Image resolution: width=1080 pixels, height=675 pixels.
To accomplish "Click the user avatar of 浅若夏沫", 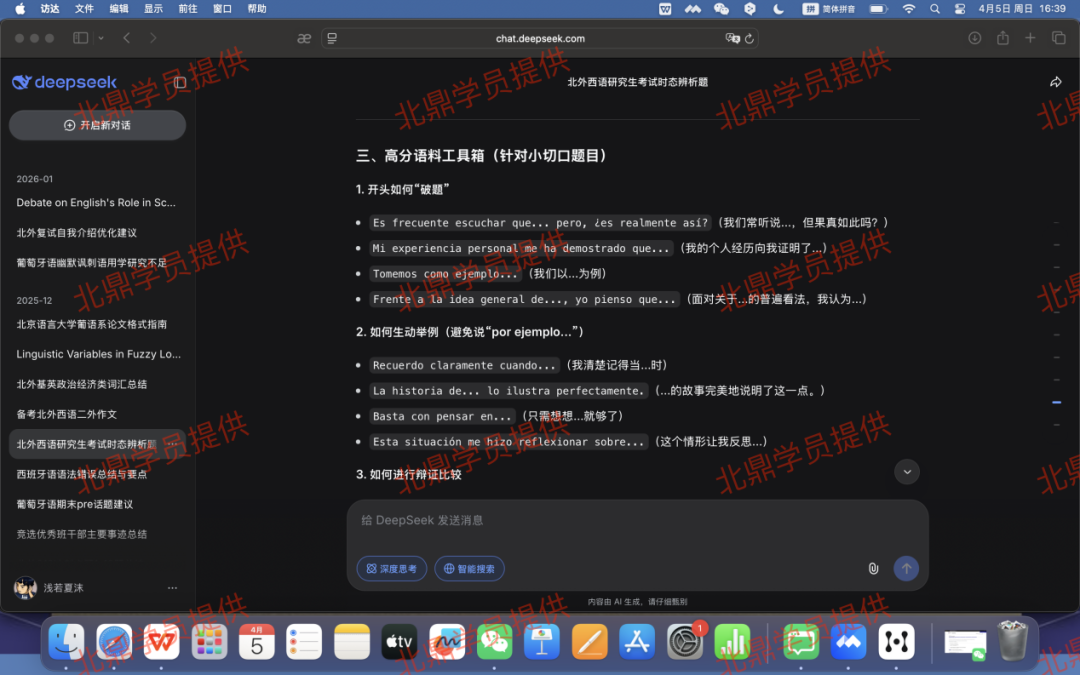I will click(x=25, y=588).
